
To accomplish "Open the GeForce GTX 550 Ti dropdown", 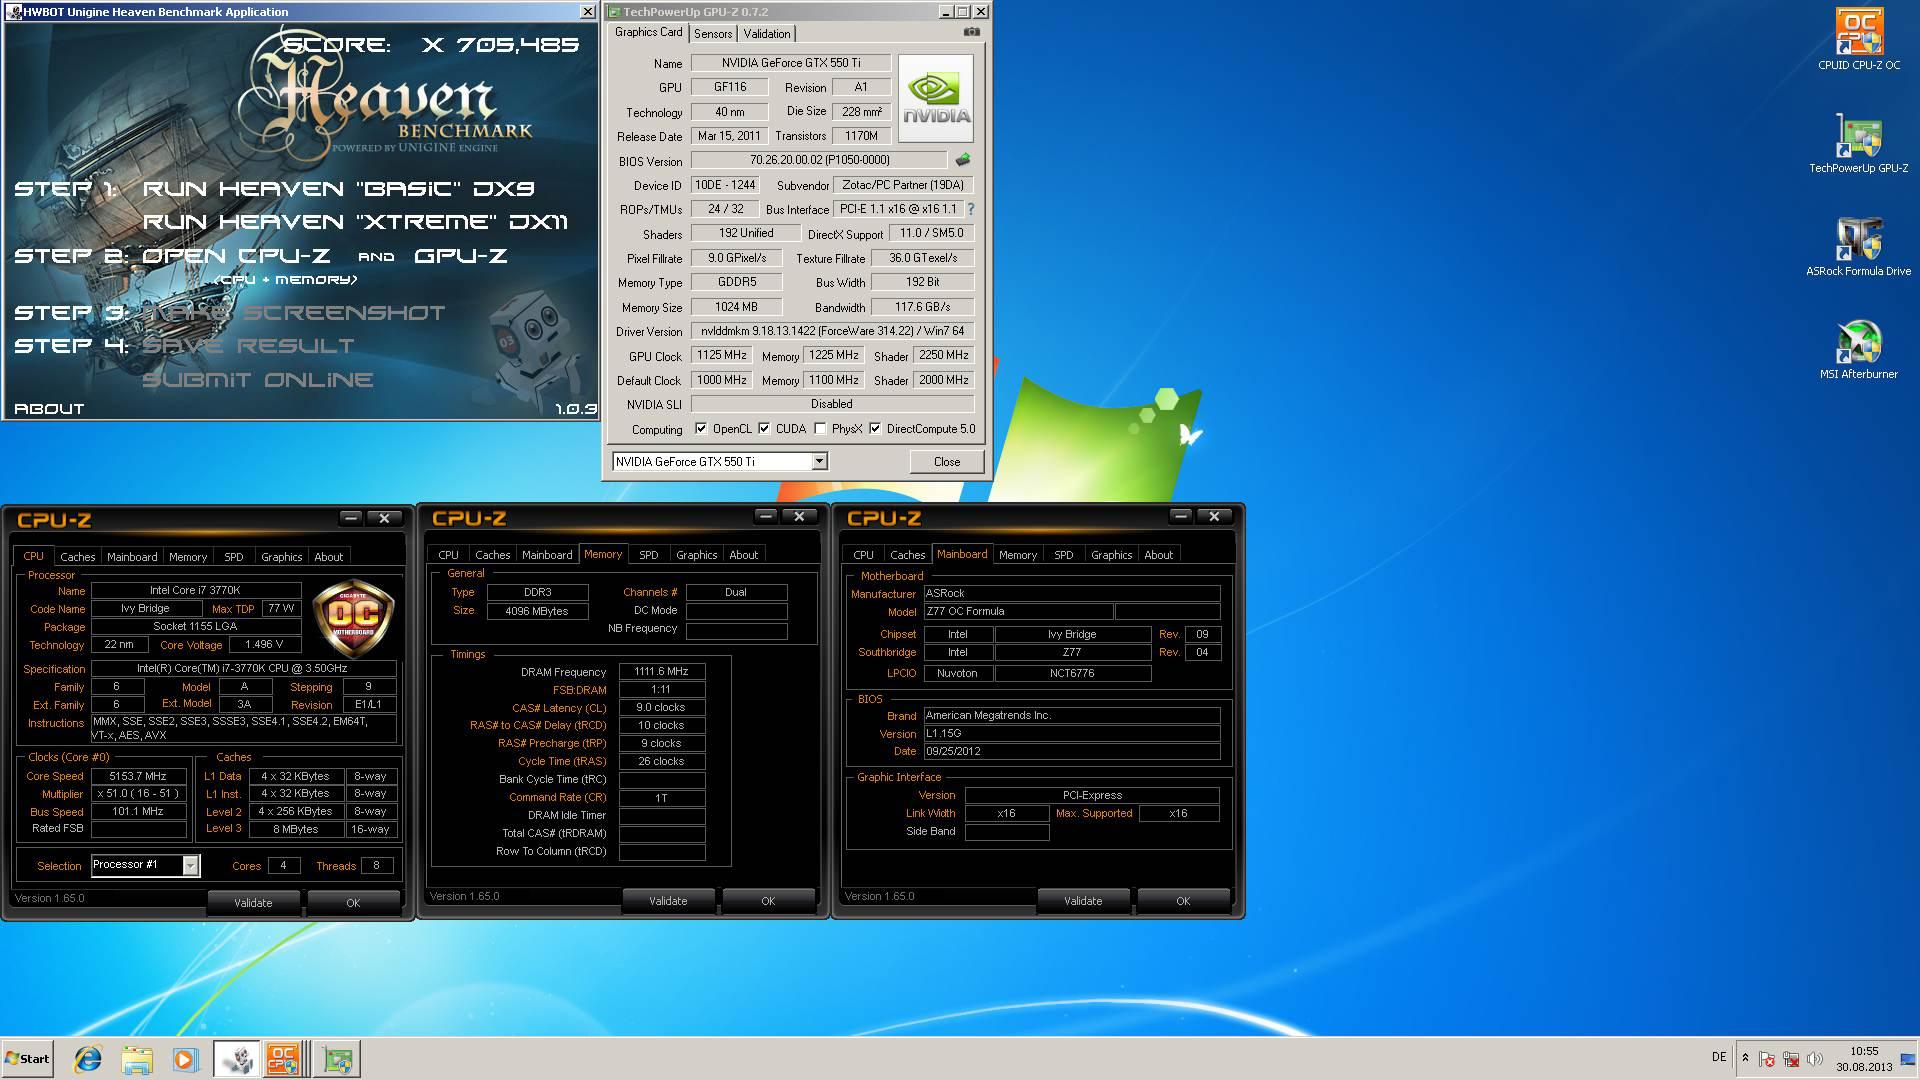I will tap(819, 461).
